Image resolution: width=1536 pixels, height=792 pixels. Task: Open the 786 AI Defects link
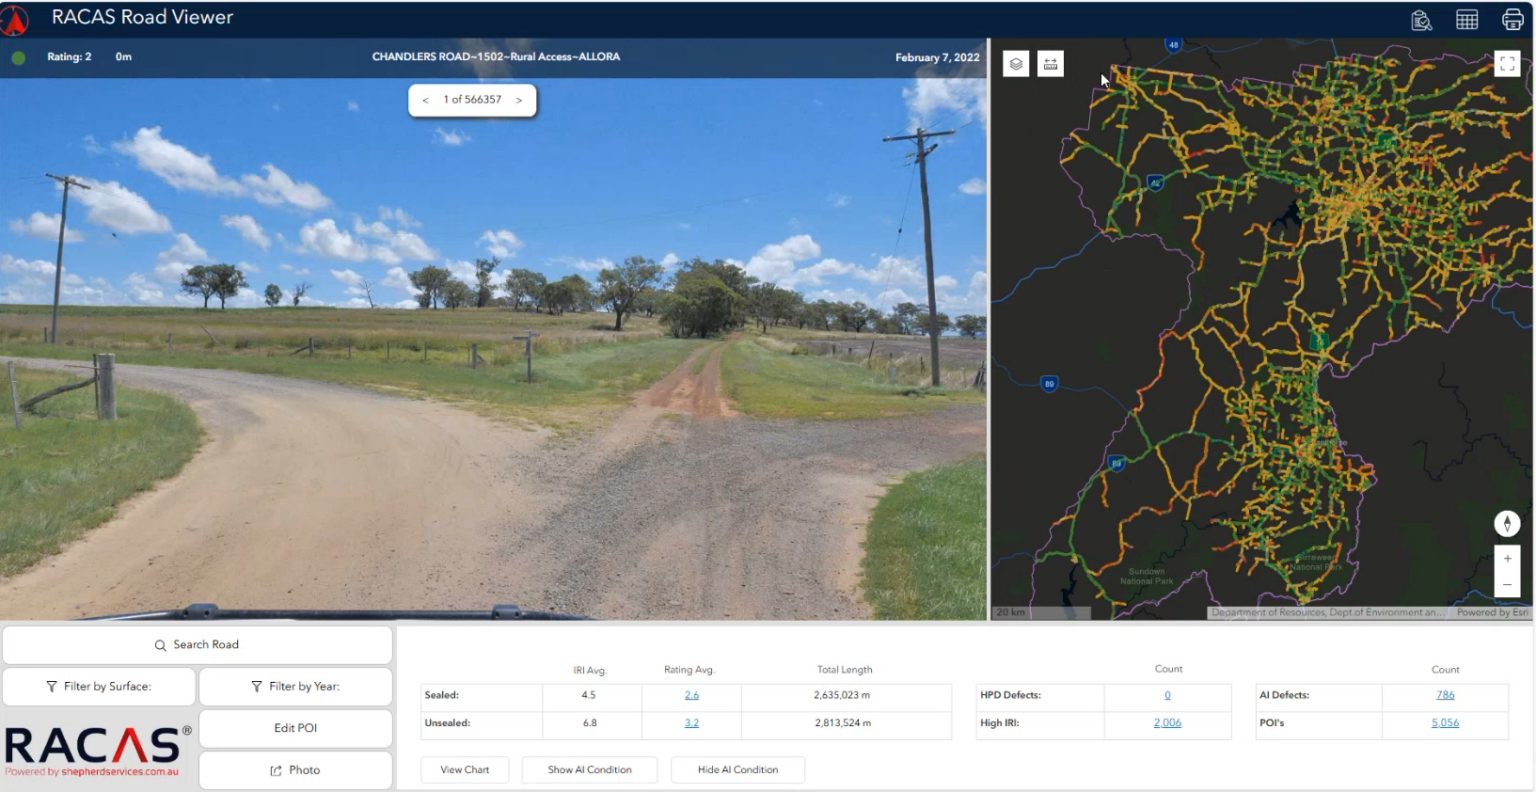click(1446, 694)
